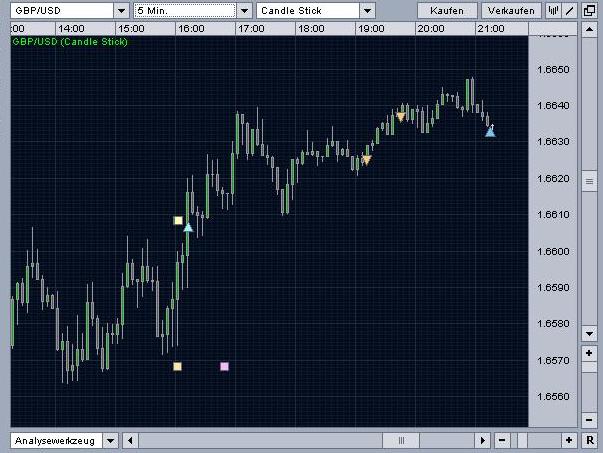The width and height of the screenshot is (603, 453).
Task: Click the vertical scrollbar thumb
Action: coord(589,181)
